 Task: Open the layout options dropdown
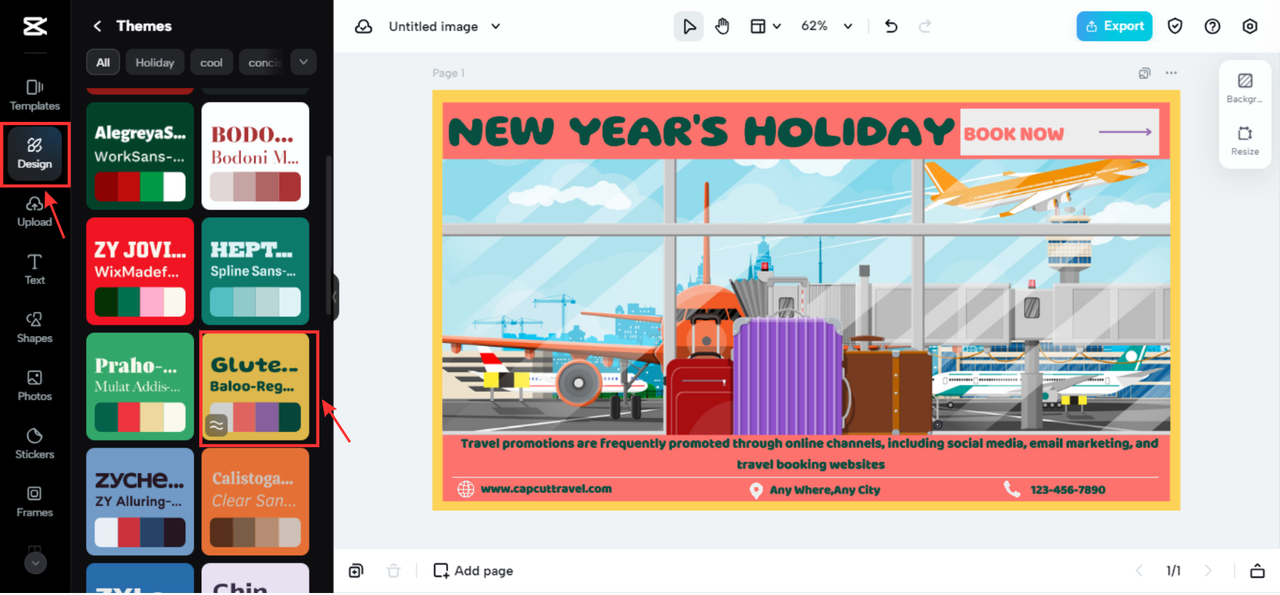coord(765,27)
